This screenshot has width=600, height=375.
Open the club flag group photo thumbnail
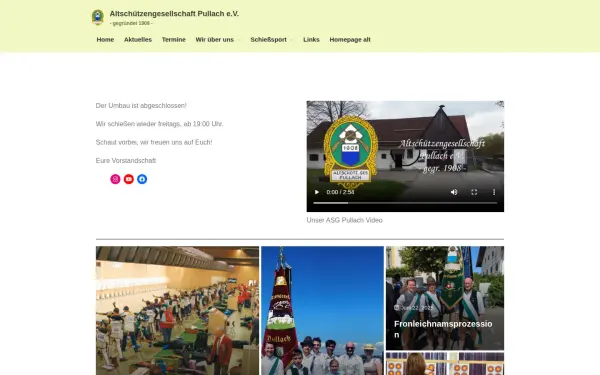pos(322,310)
